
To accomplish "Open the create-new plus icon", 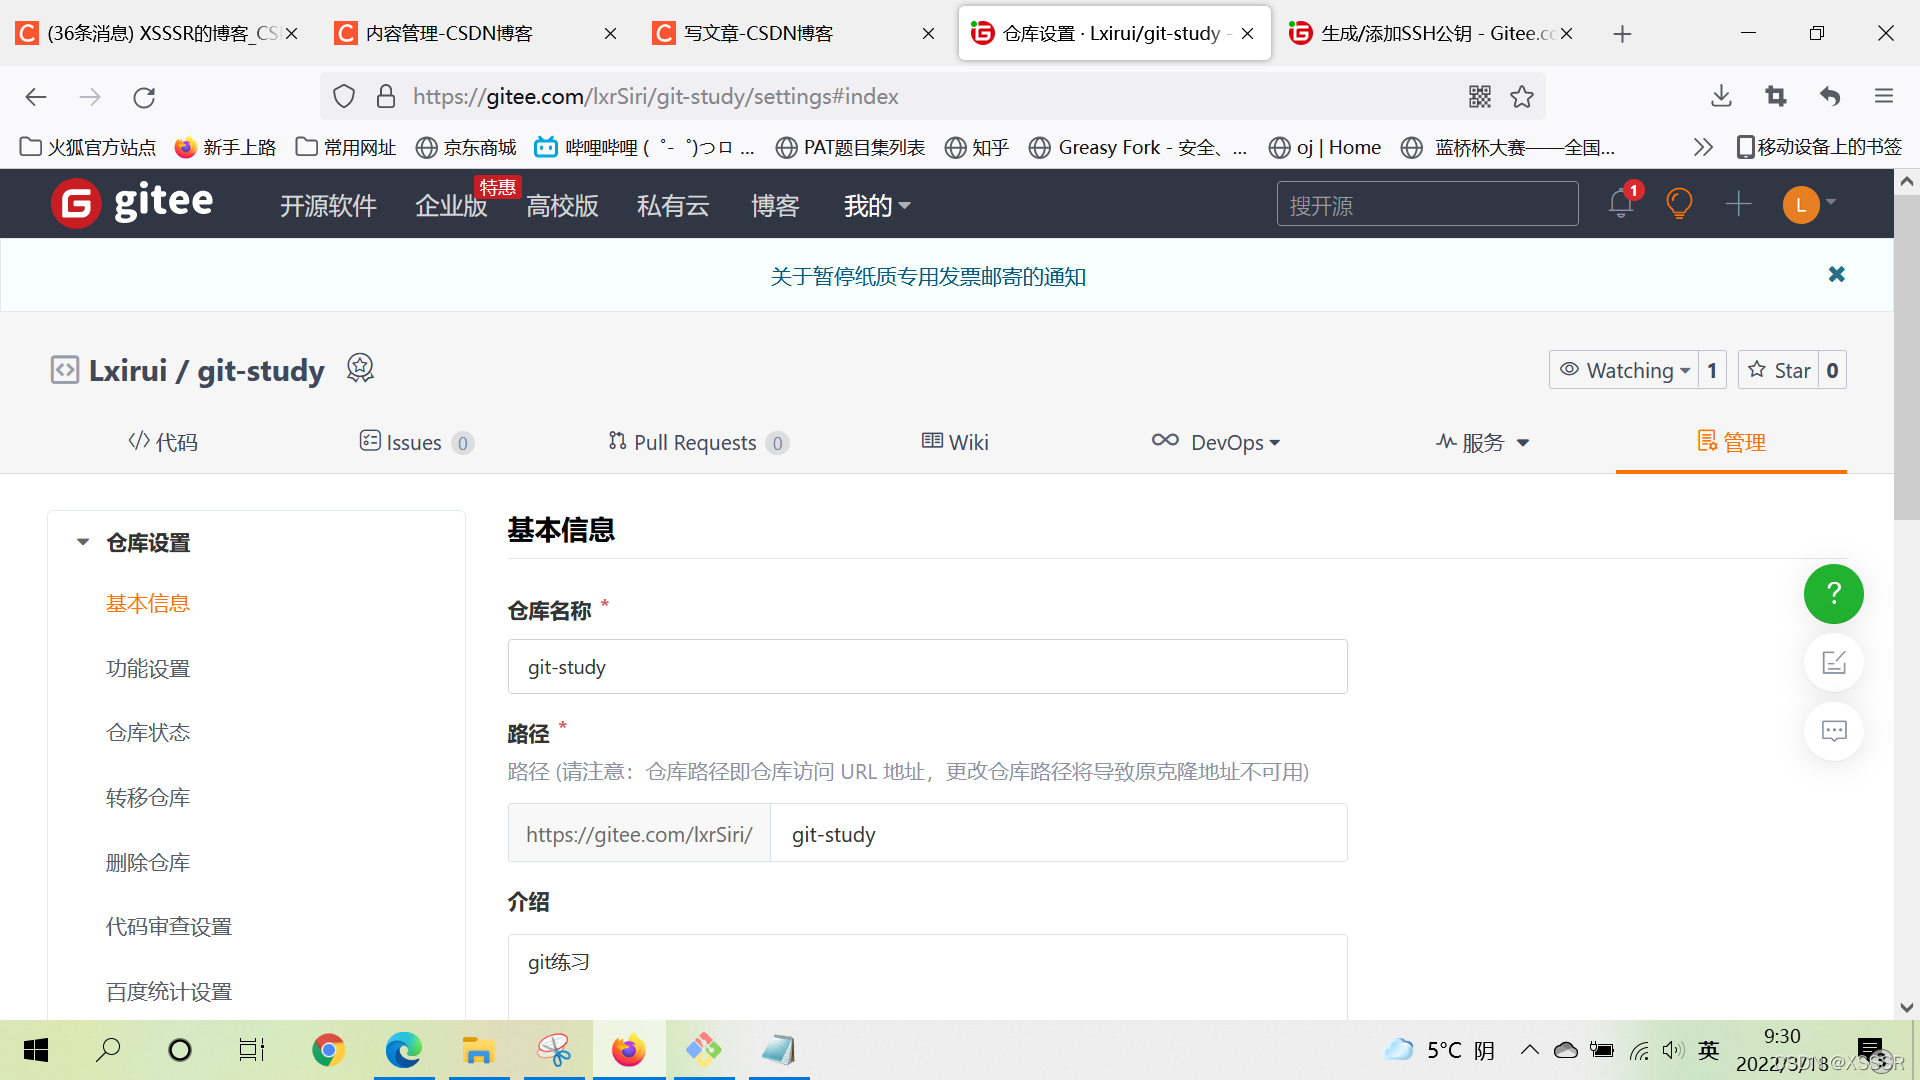I will tap(1738, 203).
